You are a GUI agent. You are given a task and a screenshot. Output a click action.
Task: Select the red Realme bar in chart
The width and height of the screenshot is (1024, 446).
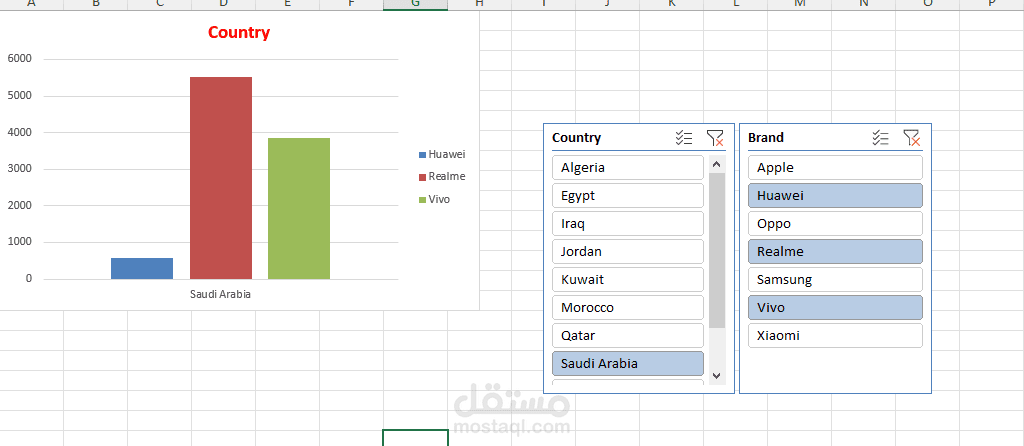(221, 178)
